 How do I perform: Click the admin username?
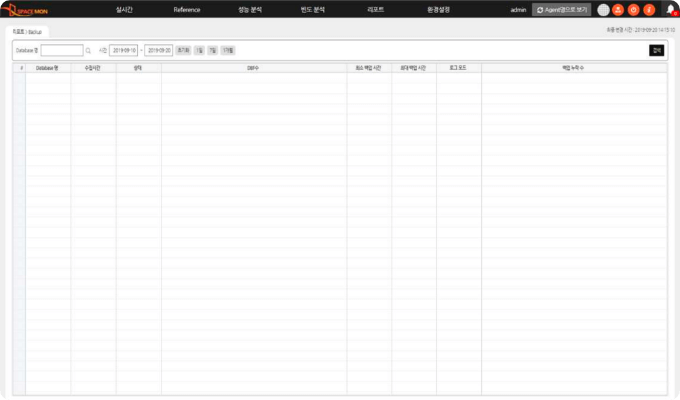coord(518,10)
